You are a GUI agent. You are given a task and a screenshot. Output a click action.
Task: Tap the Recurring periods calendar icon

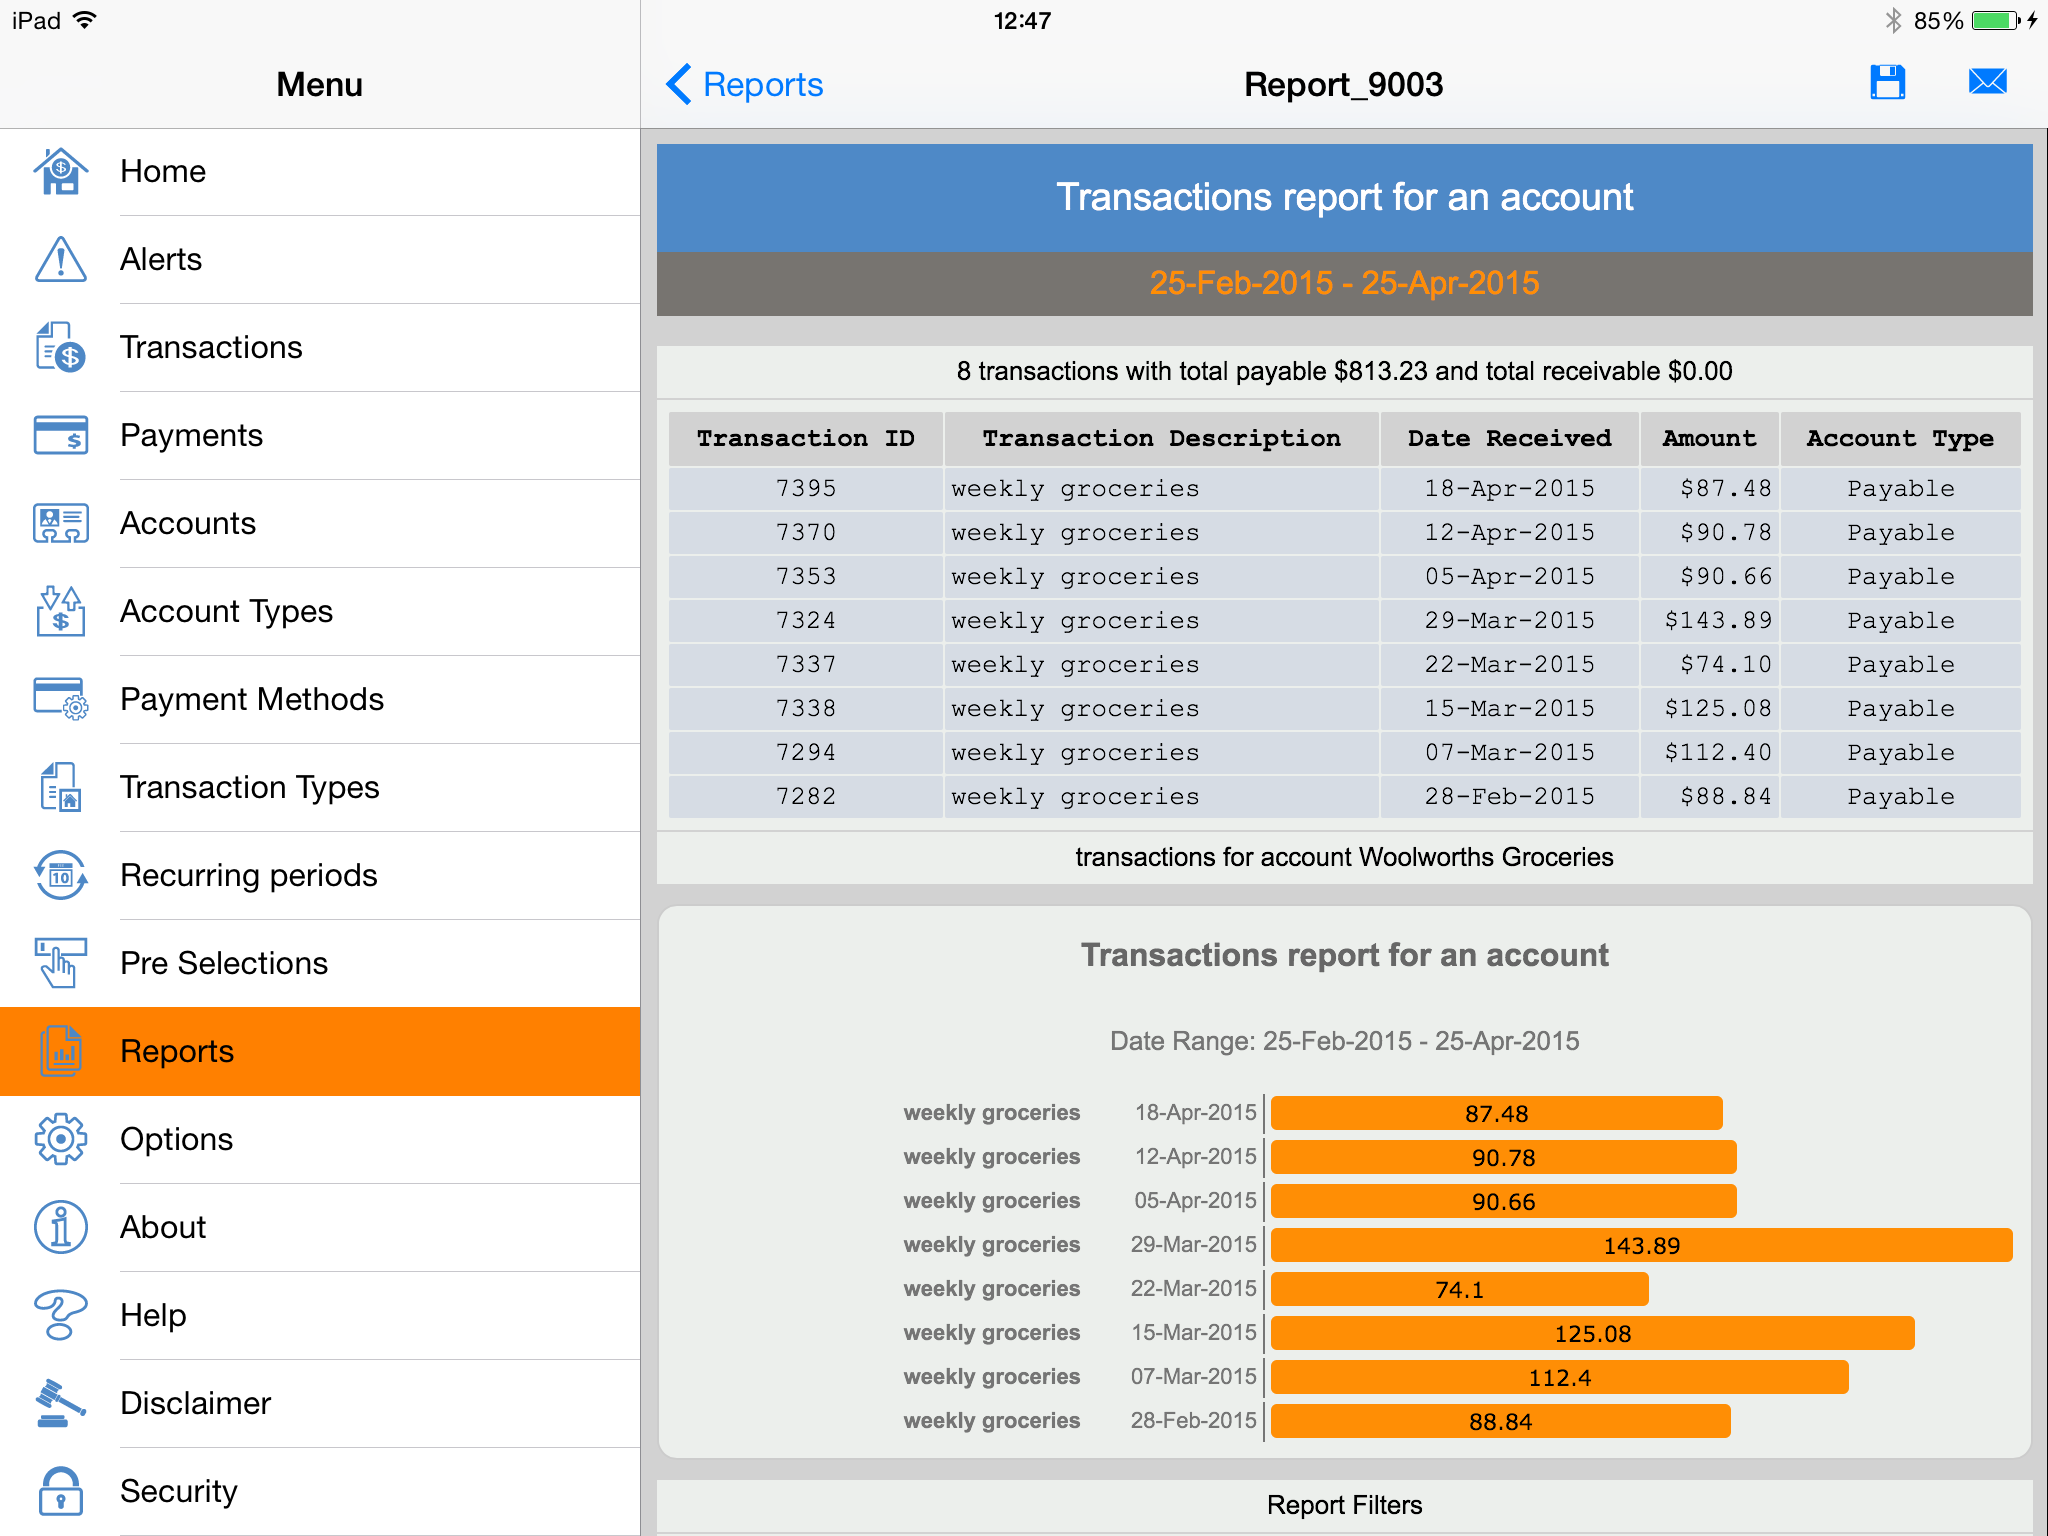click(61, 875)
